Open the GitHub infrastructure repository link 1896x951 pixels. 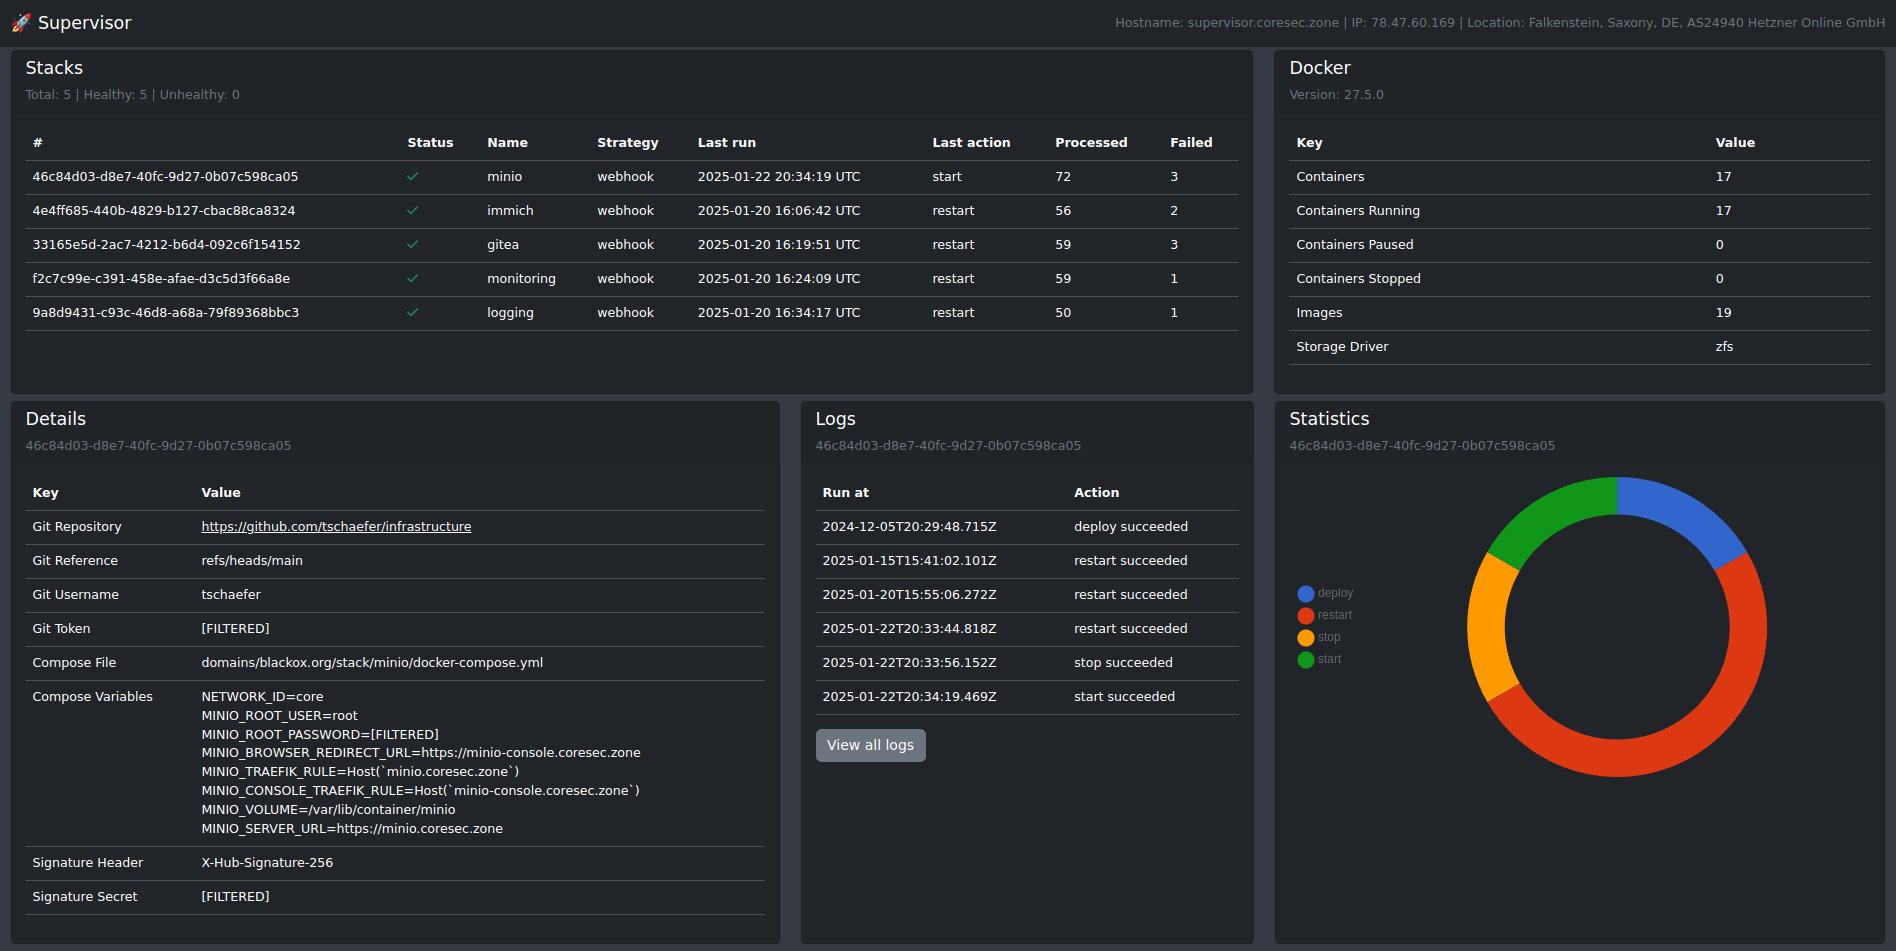click(x=336, y=527)
